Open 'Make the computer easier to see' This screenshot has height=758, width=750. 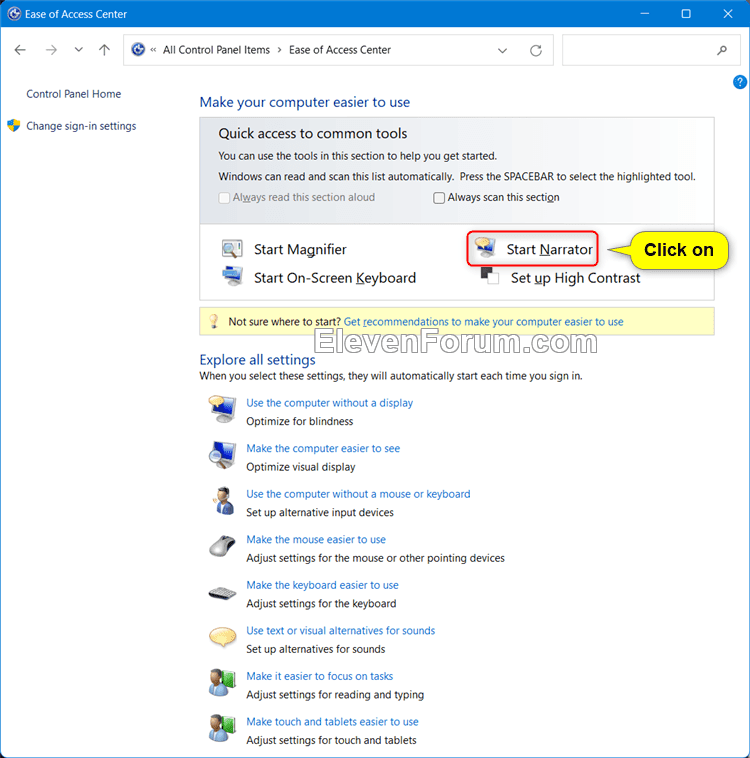pos(323,448)
